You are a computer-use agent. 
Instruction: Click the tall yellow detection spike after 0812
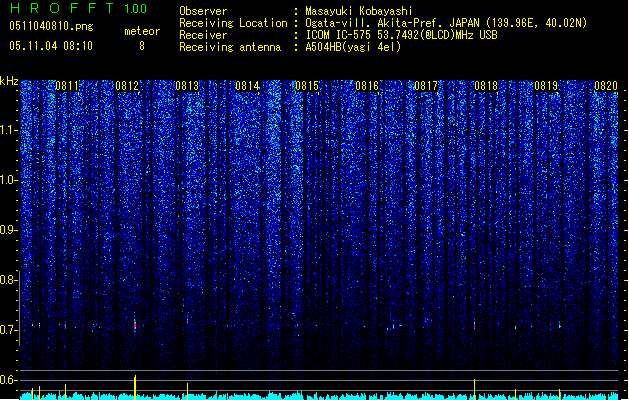pyautogui.click(x=135, y=387)
